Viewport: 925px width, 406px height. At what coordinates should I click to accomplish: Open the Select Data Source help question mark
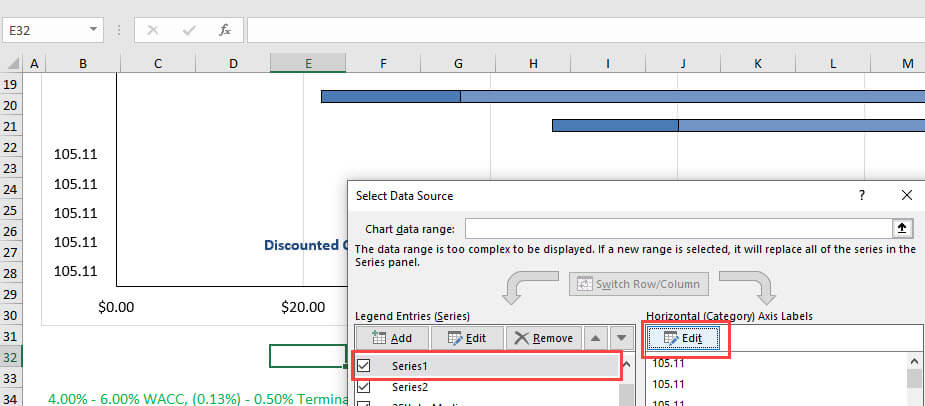[x=862, y=196]
